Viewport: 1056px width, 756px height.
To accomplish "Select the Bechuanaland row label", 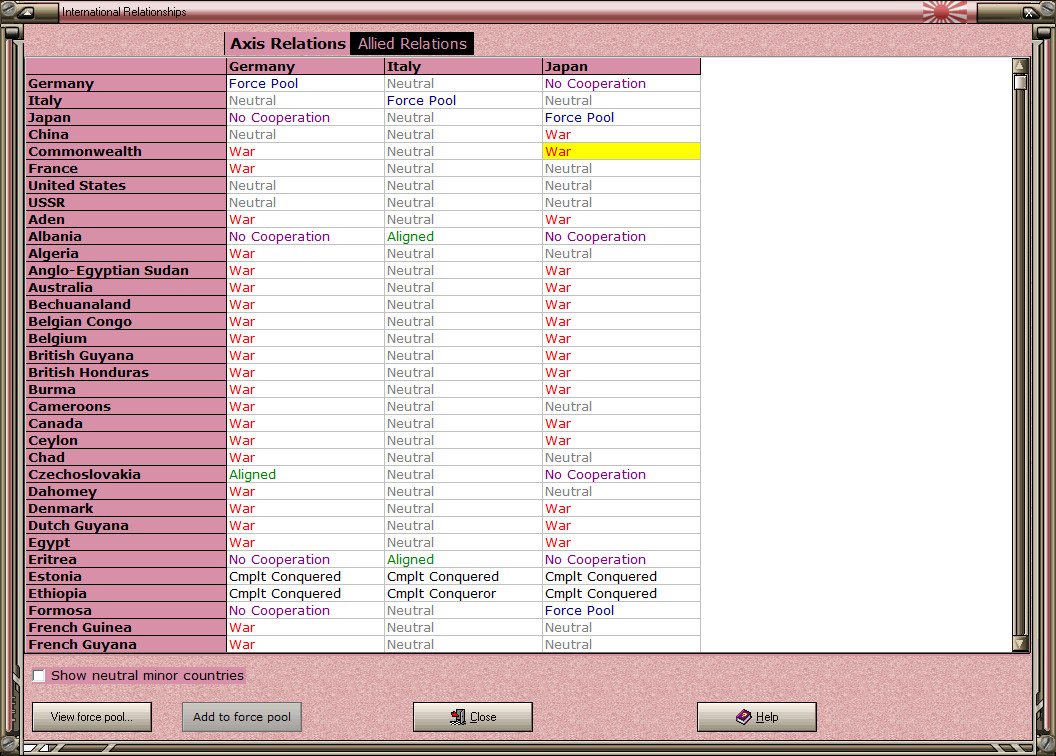I will [x=126, y=304].
